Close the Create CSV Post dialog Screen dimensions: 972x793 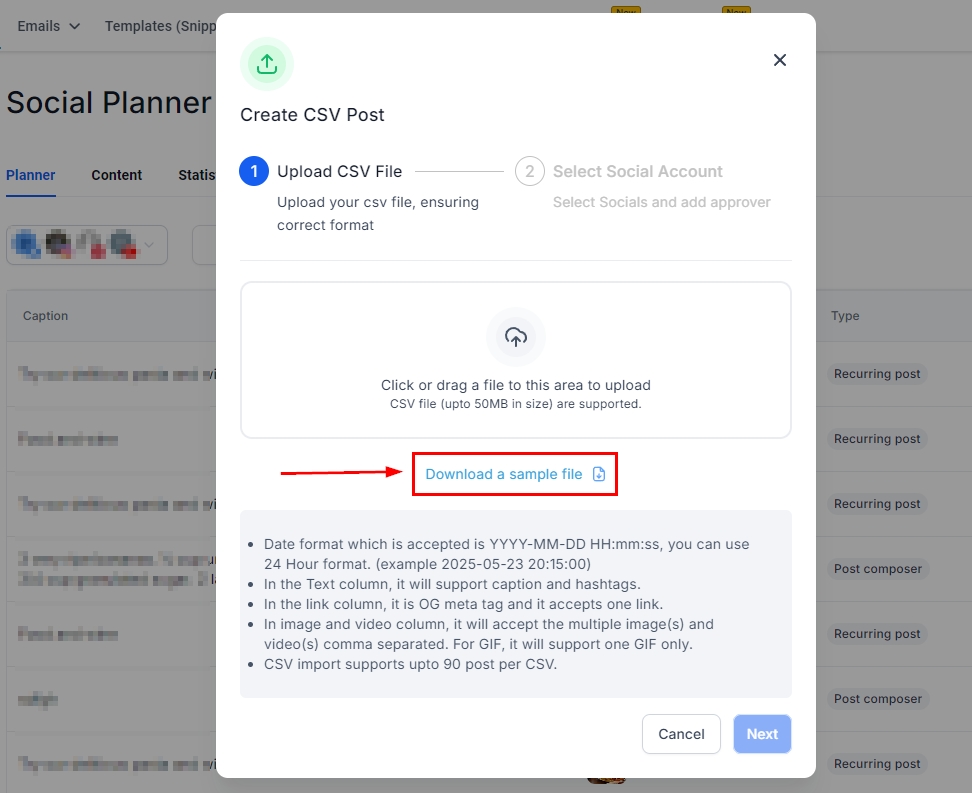pyautogui.click(x=780, y=60)
